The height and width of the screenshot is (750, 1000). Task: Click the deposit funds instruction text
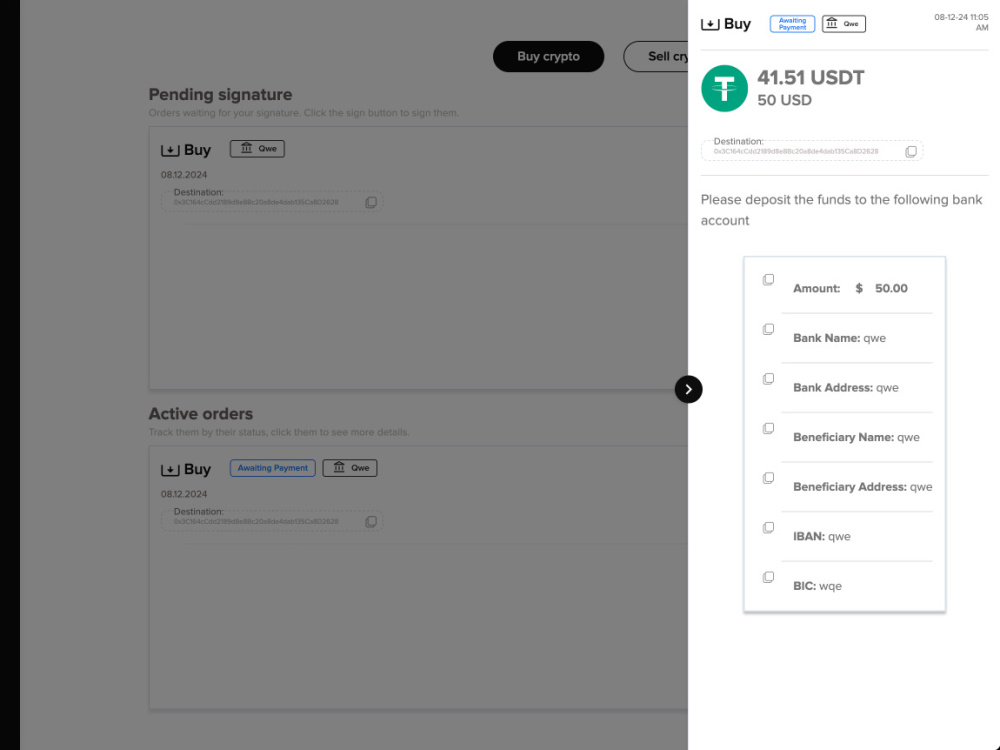841,210
